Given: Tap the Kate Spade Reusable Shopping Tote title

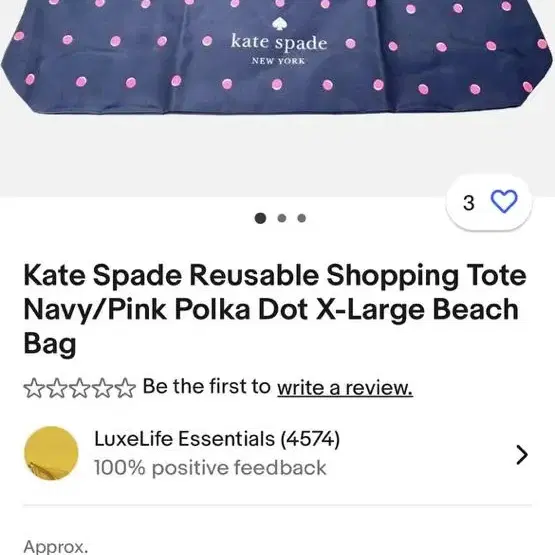Looking at the screenshot, I should point(275,309).
